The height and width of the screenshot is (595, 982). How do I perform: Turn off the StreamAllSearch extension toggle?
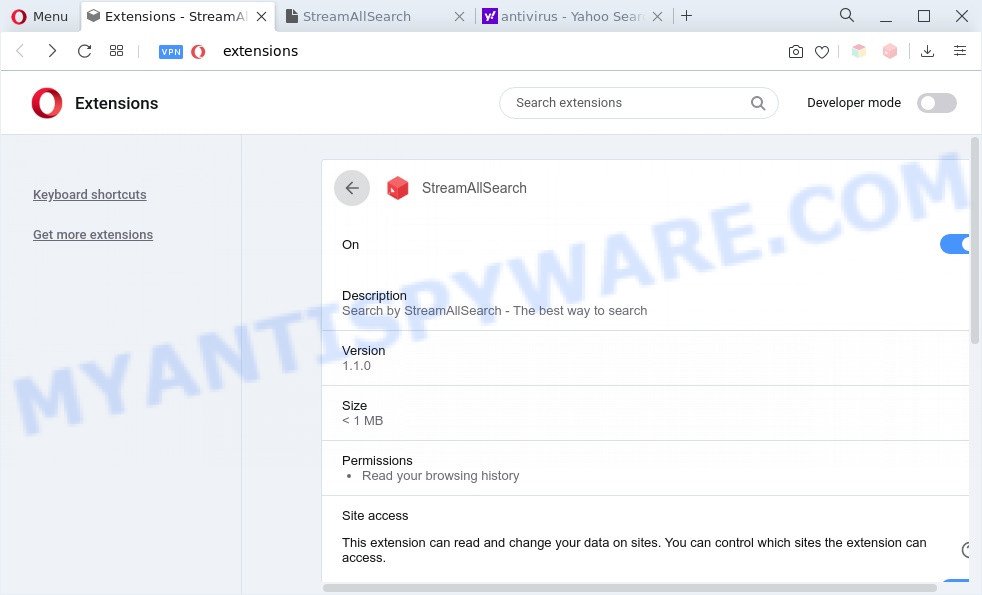click(954, 244)
